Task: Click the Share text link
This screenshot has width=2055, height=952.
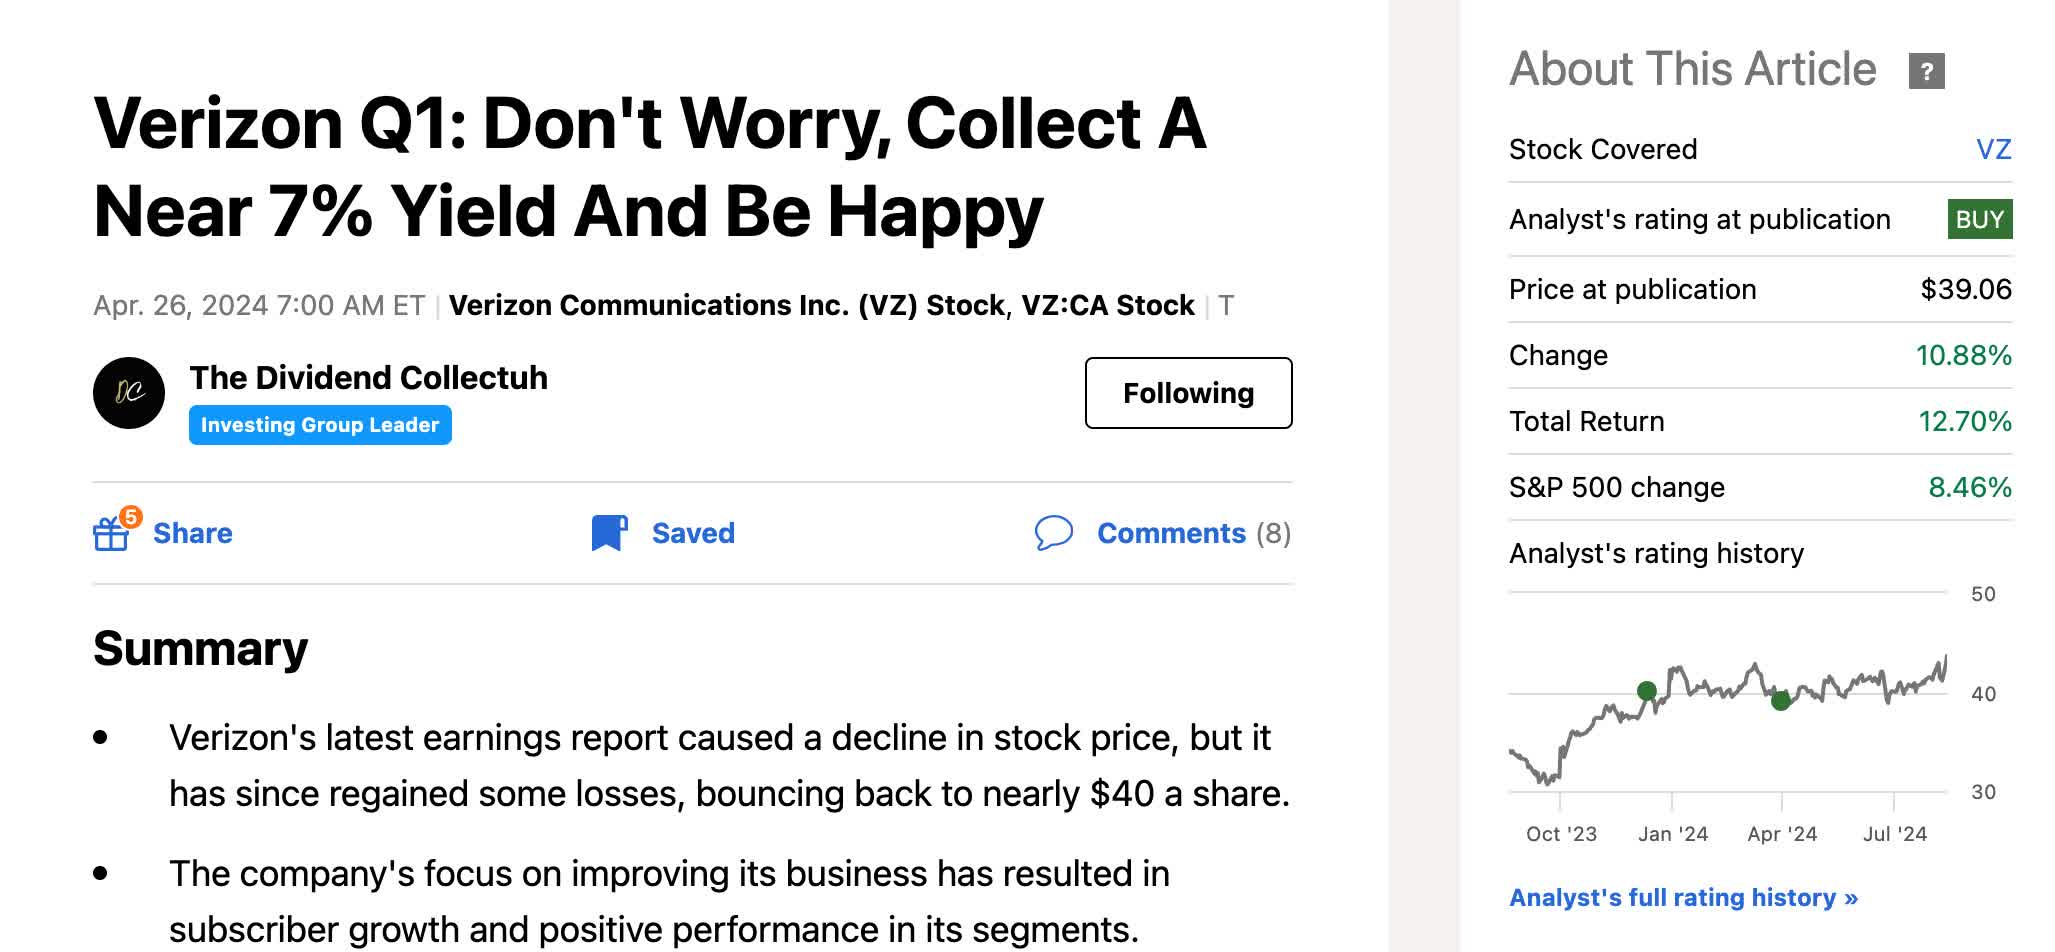Action: click(192, 533)
